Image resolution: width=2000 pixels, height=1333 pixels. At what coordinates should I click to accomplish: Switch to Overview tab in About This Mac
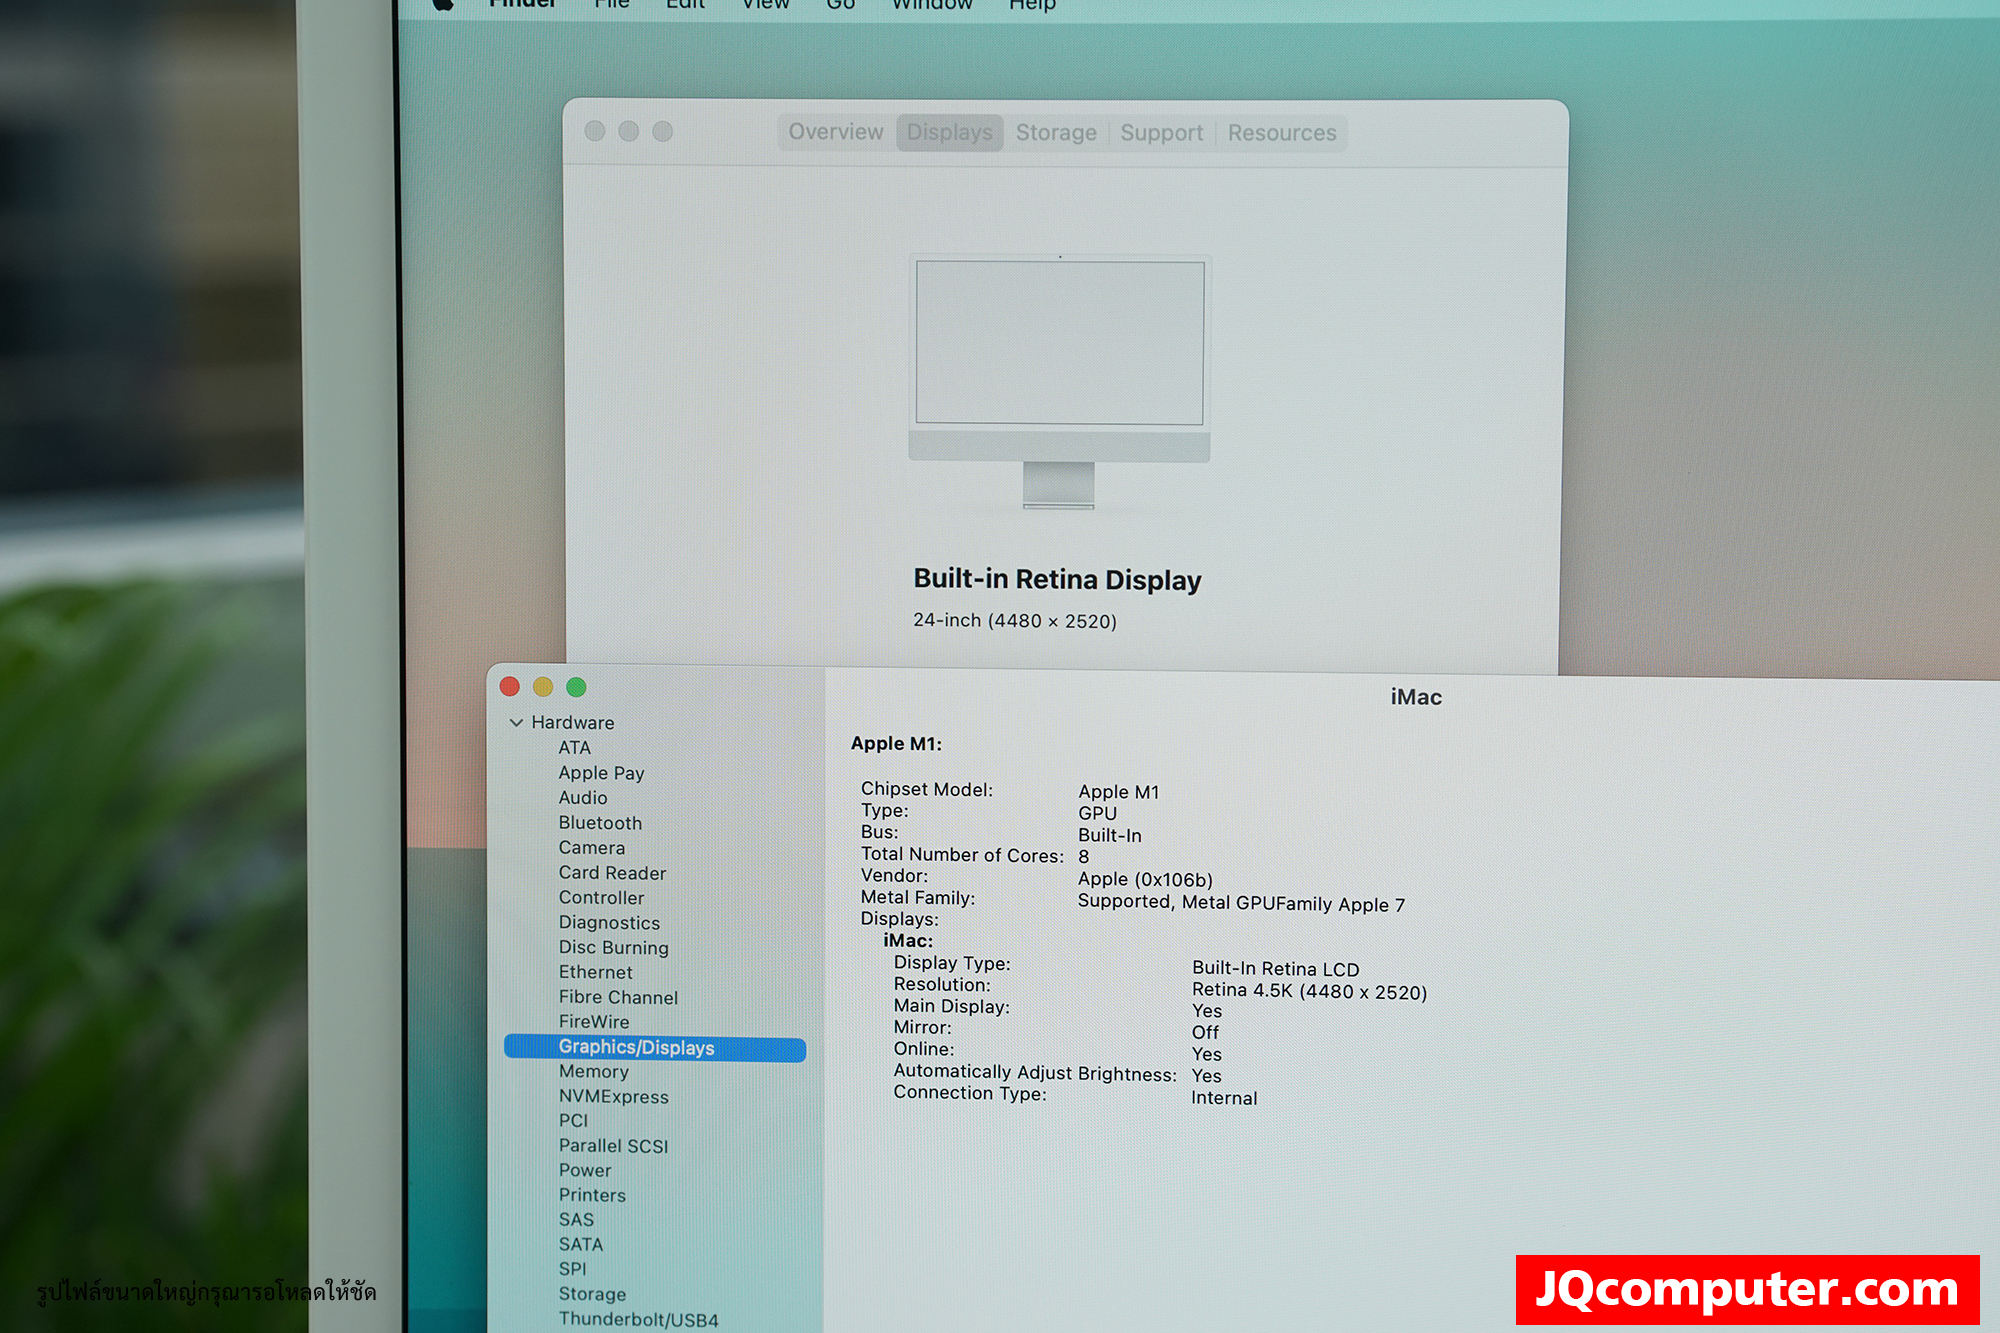pyautogui.click(x=836, y=132)
